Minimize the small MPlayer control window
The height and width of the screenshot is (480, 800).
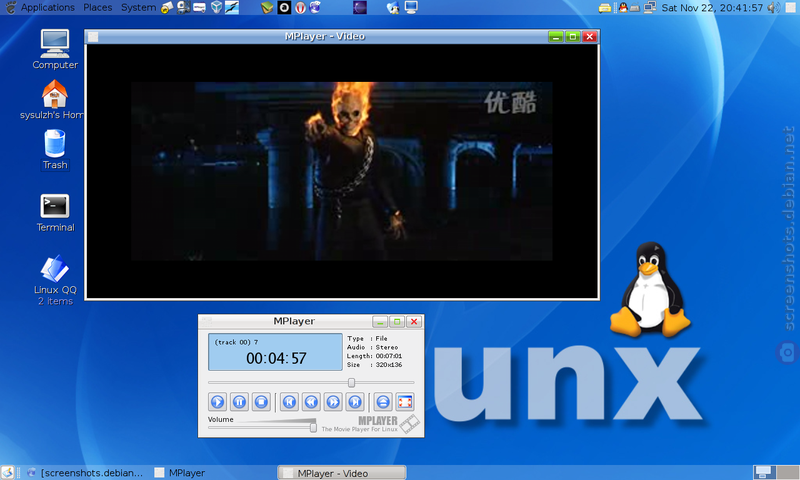pos(380,321)
